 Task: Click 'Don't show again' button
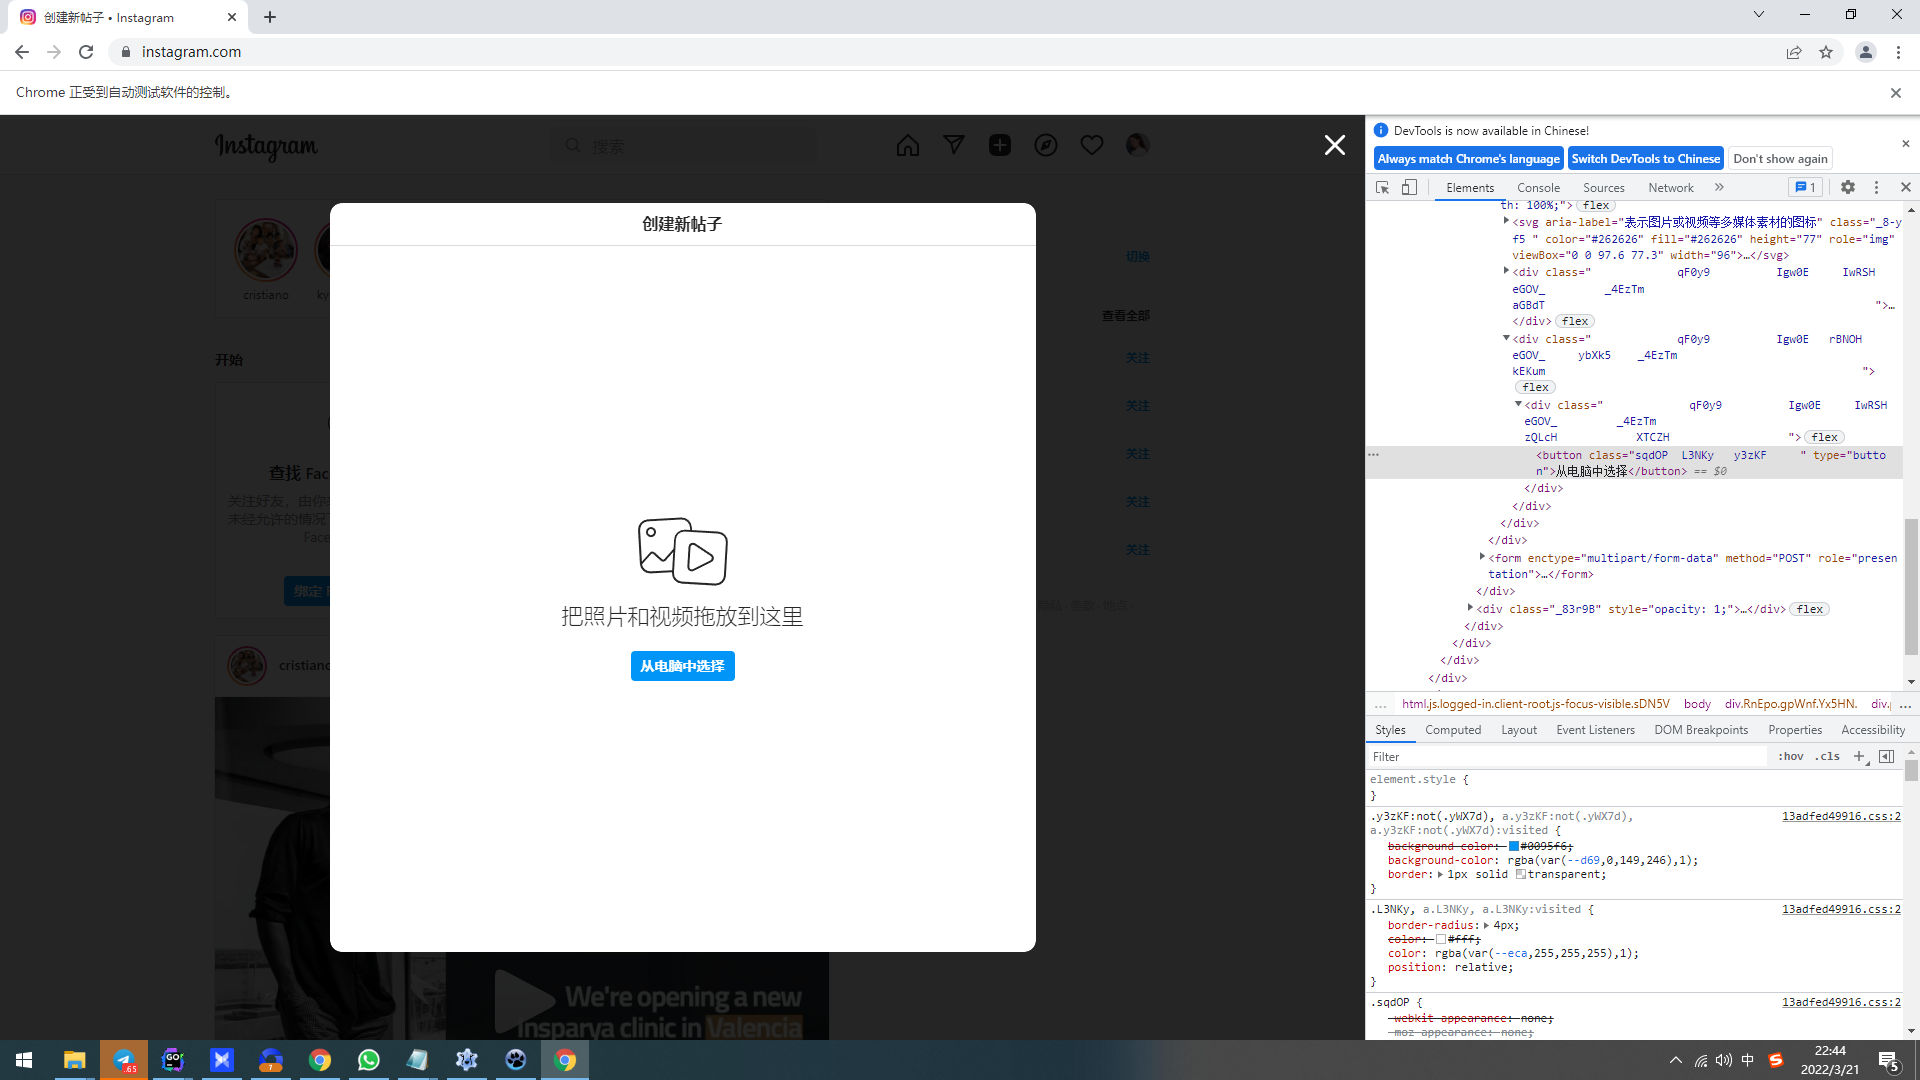pos(1780,159)
